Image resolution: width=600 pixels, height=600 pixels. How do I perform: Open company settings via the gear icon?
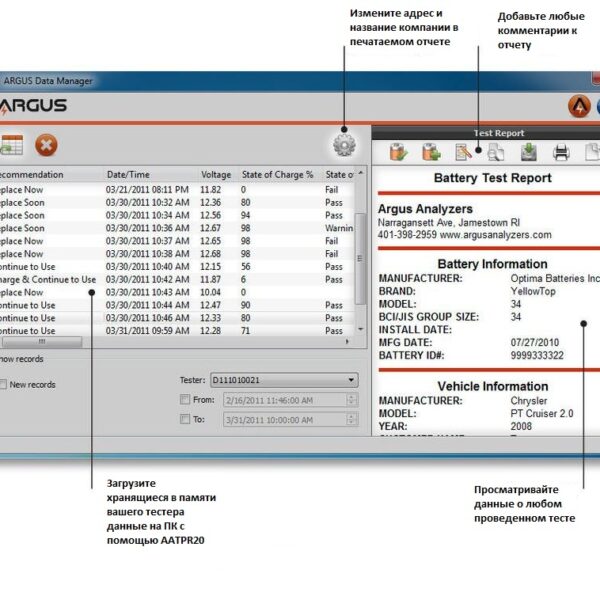click(344, 145)
